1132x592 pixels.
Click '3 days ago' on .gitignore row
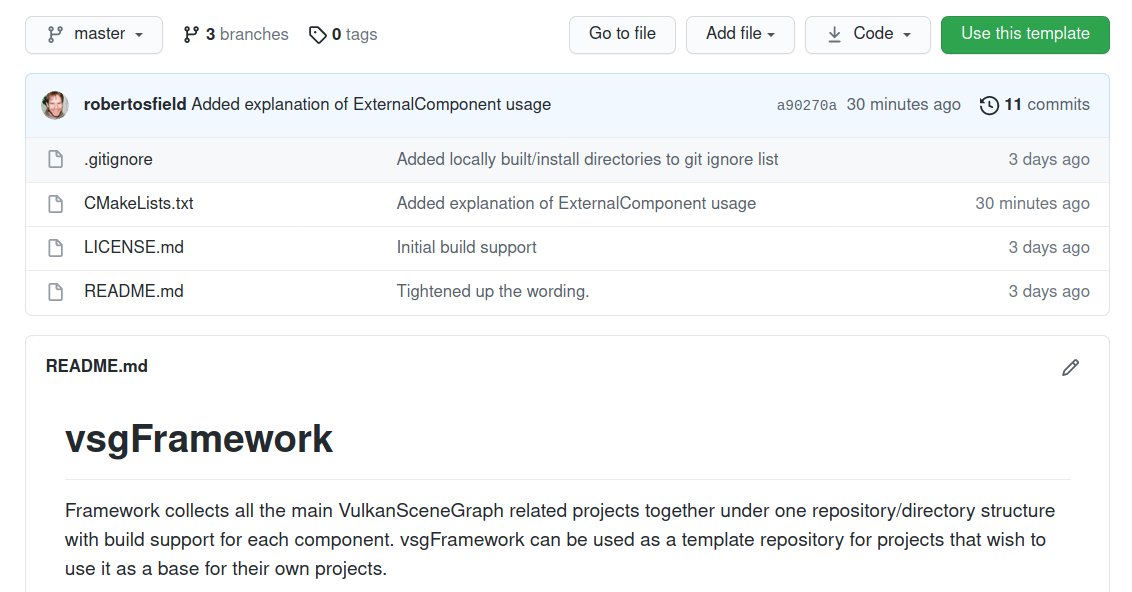(1049, 159)
